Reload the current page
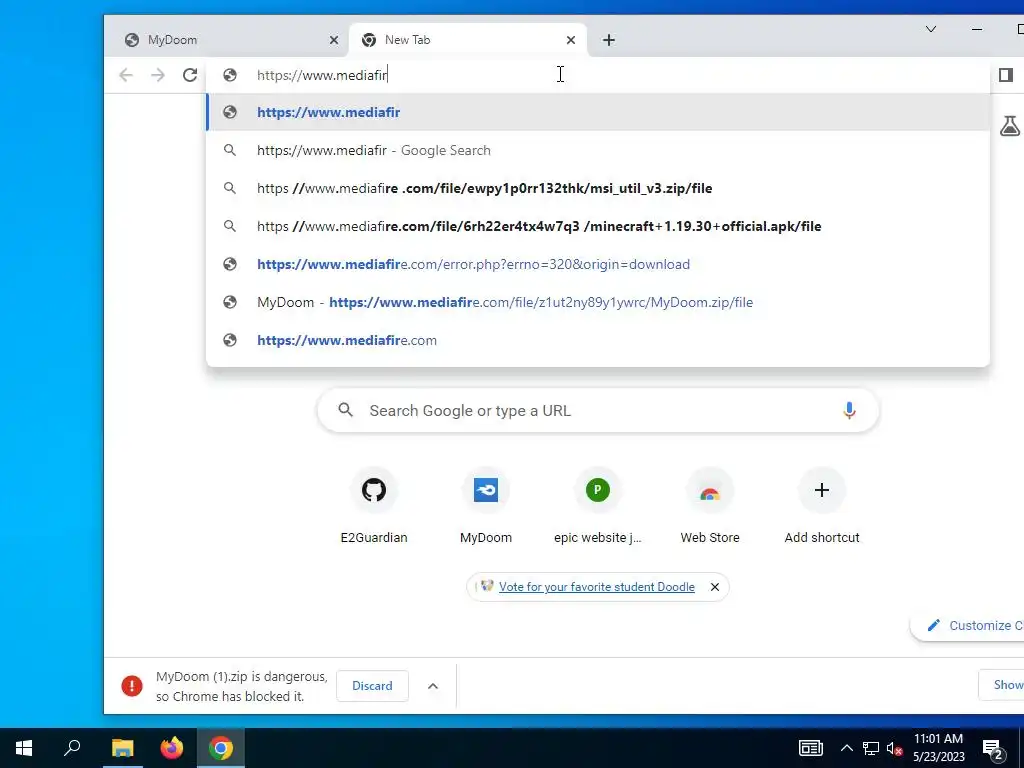This screenshot has width=1024, height=768. tap(190, 75)
